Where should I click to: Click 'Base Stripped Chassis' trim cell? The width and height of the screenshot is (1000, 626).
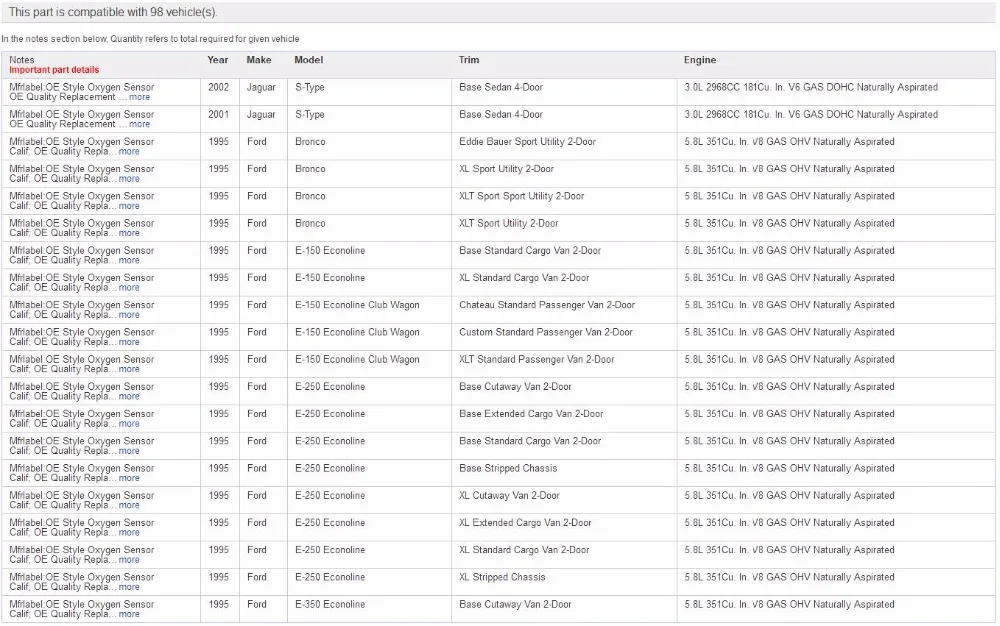[508, 469]
